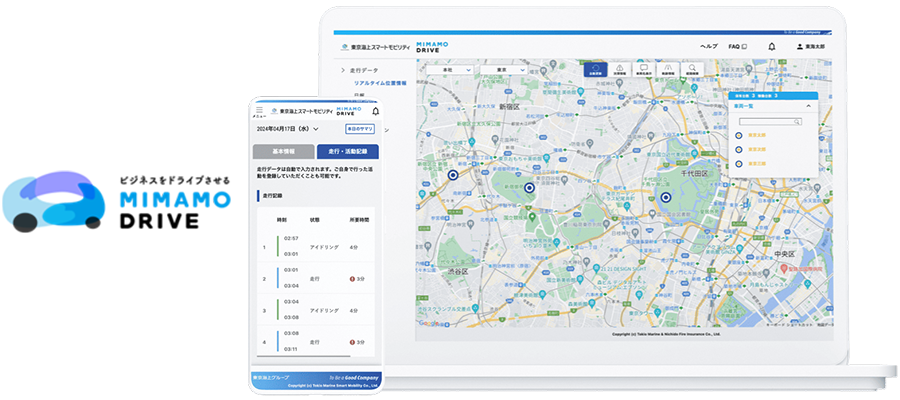Click the user account name 東海太郎
This screenshot has height=400, width=900.
(x=816, y=46)
